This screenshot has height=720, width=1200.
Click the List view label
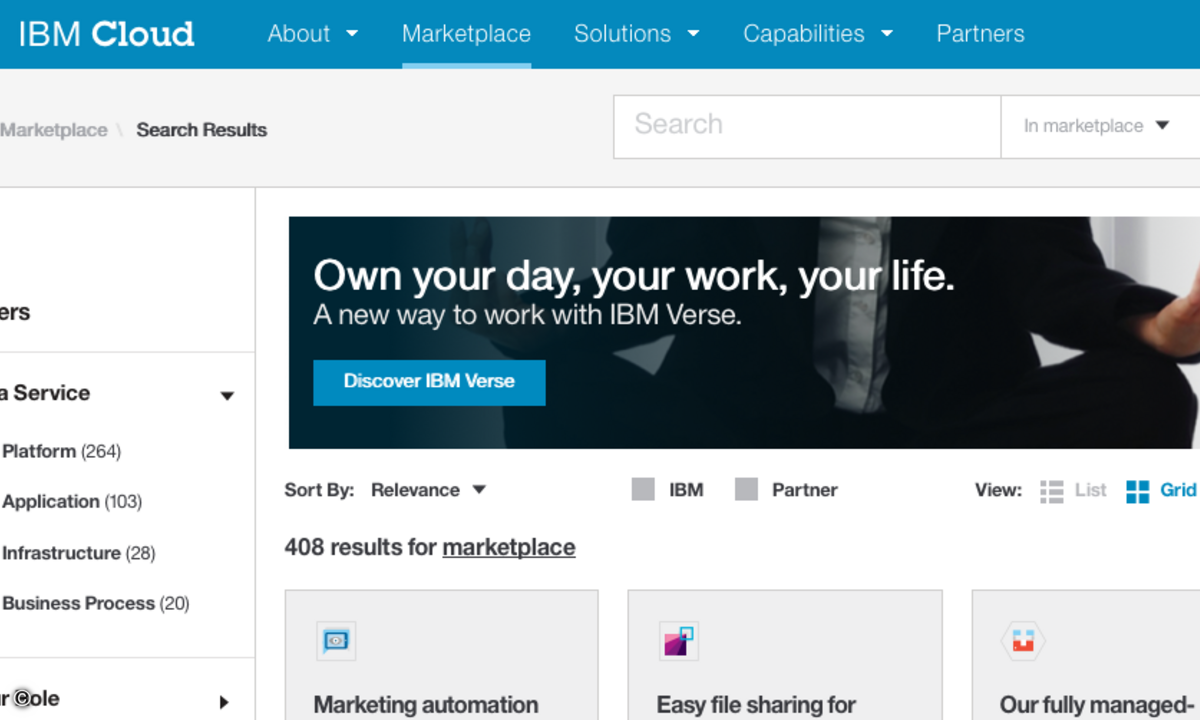coord(1091,490)
